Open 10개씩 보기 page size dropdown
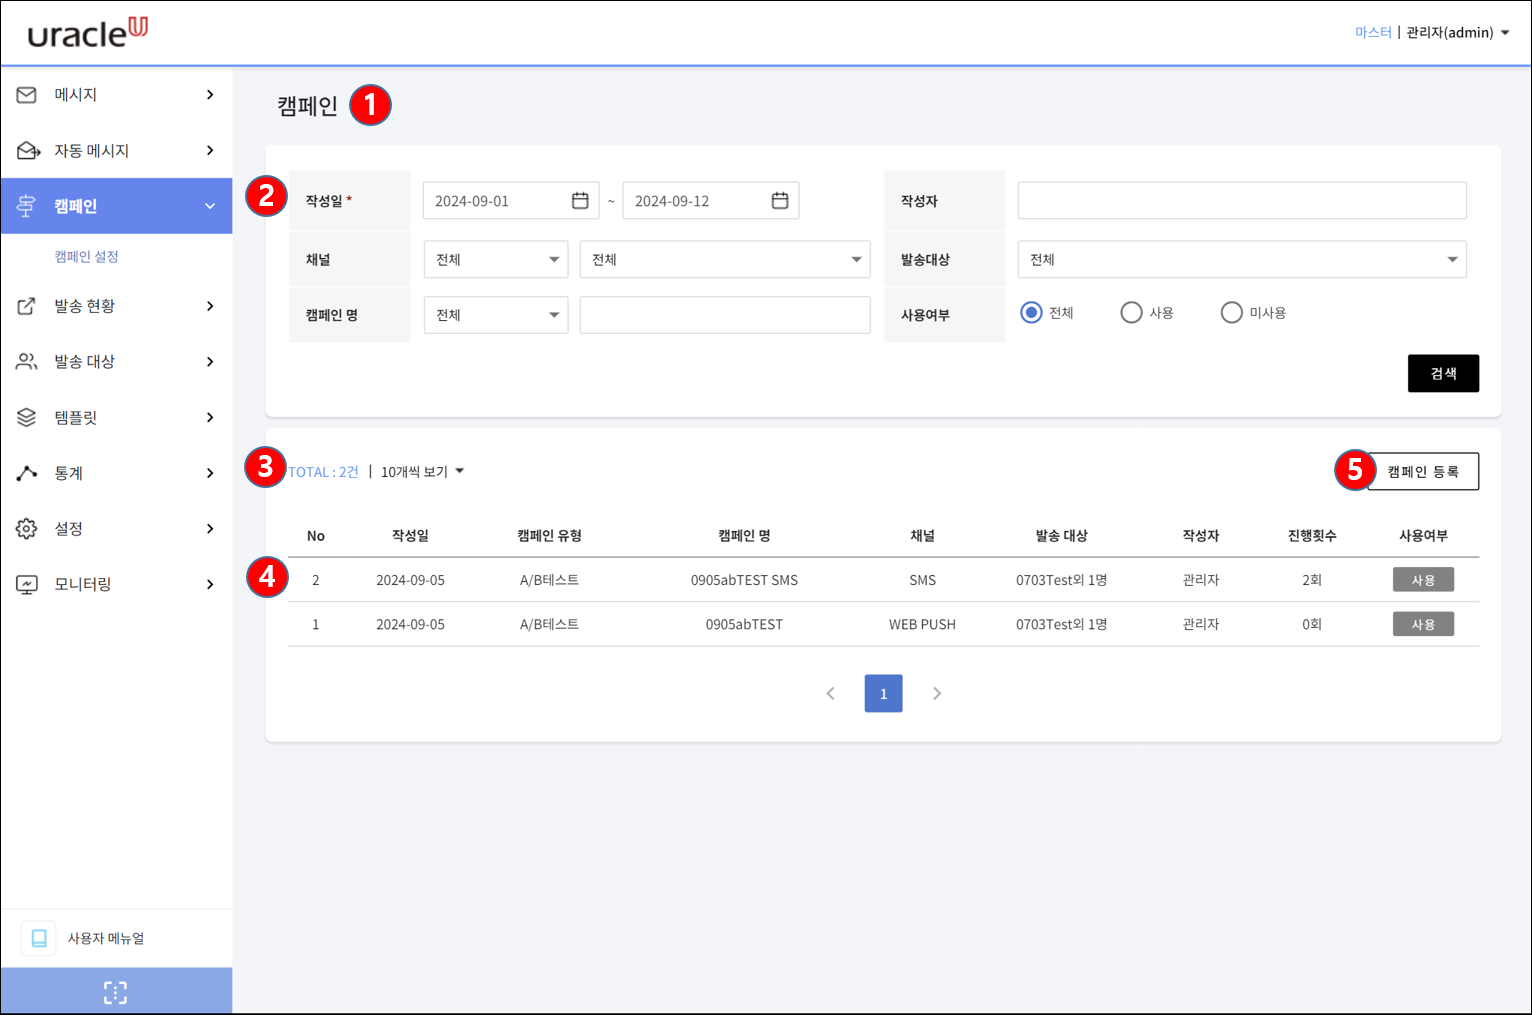1532x1015 pixels. [423, 472]
